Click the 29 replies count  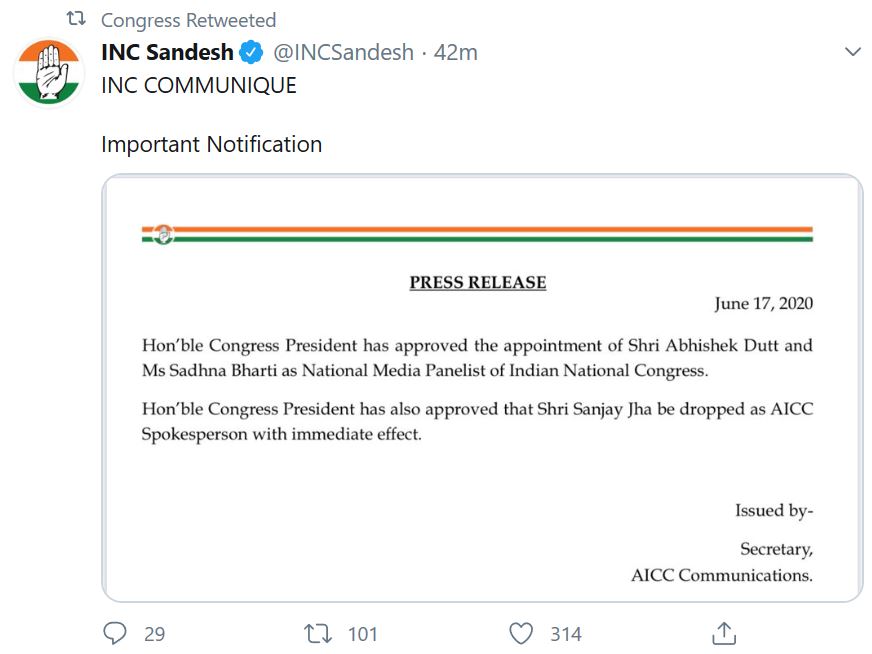154,634
